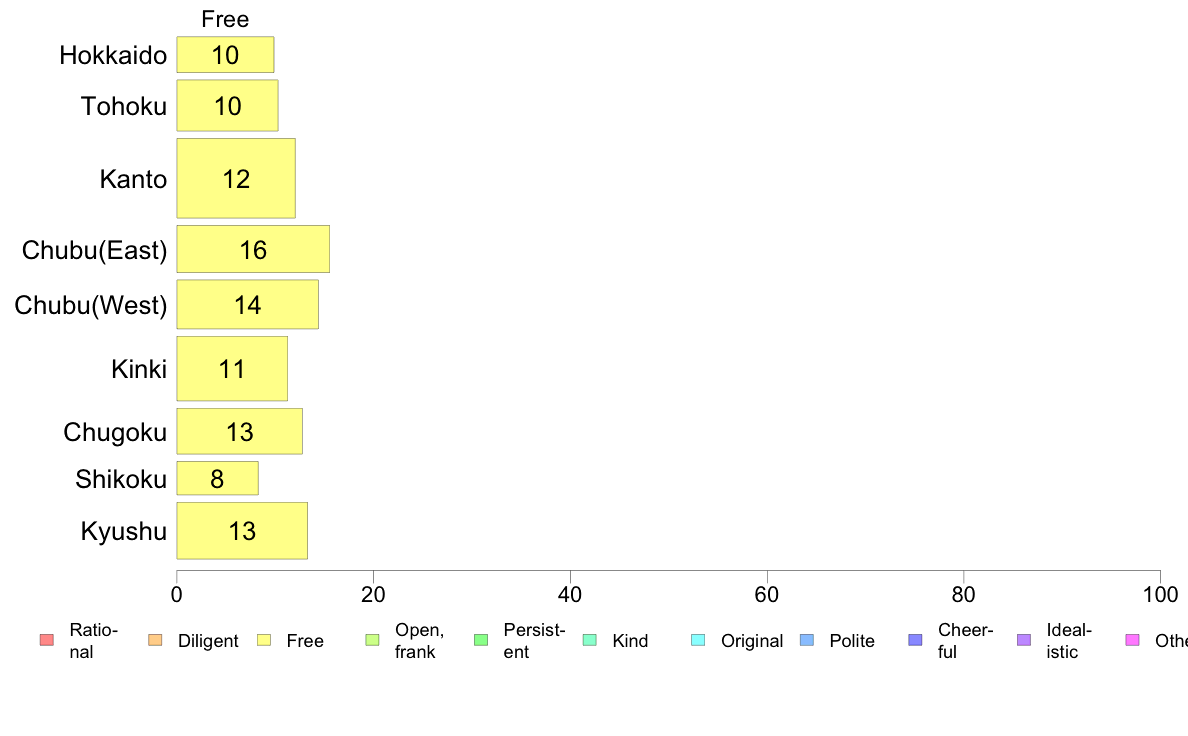
Task: Select the Persistent legend swatch
Action: (x=481, y=640)
